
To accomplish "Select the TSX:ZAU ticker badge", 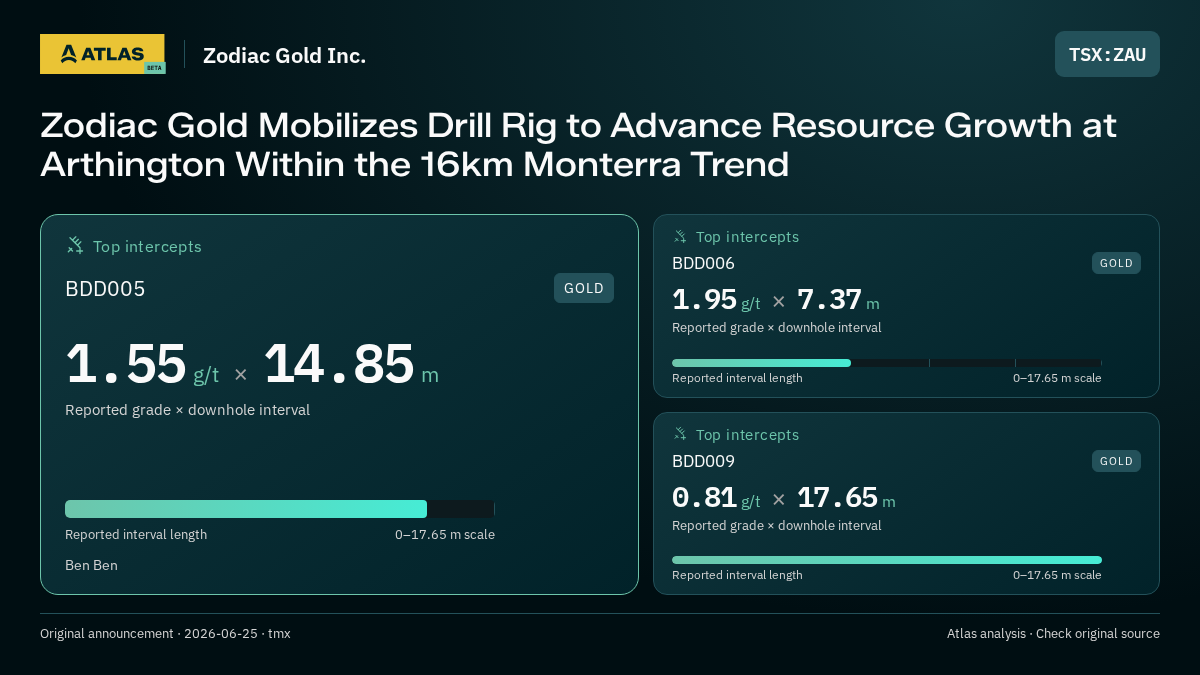I will [1107, 54].
